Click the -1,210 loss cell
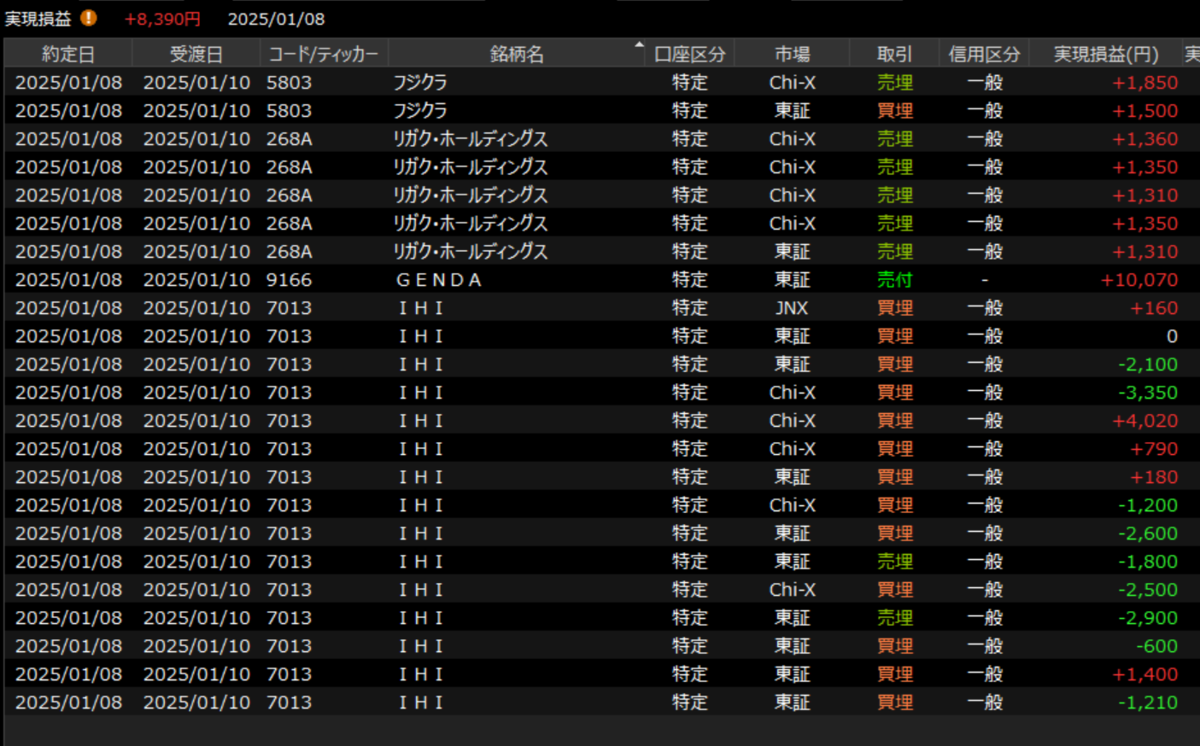The image size is (1200, 746). (x=1148, y=702)
